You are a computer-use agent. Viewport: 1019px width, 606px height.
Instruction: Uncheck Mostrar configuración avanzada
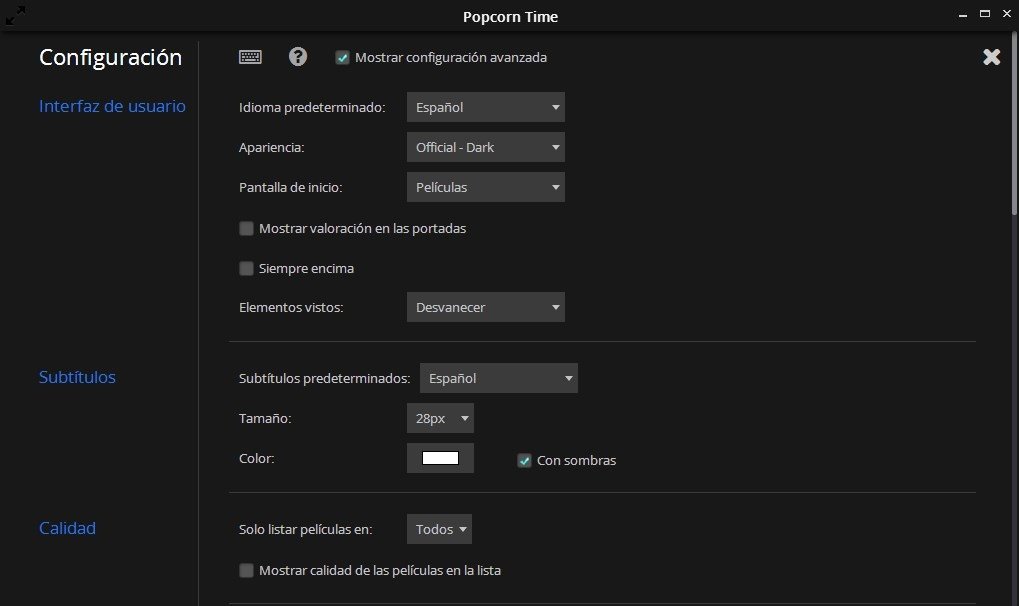342,58
